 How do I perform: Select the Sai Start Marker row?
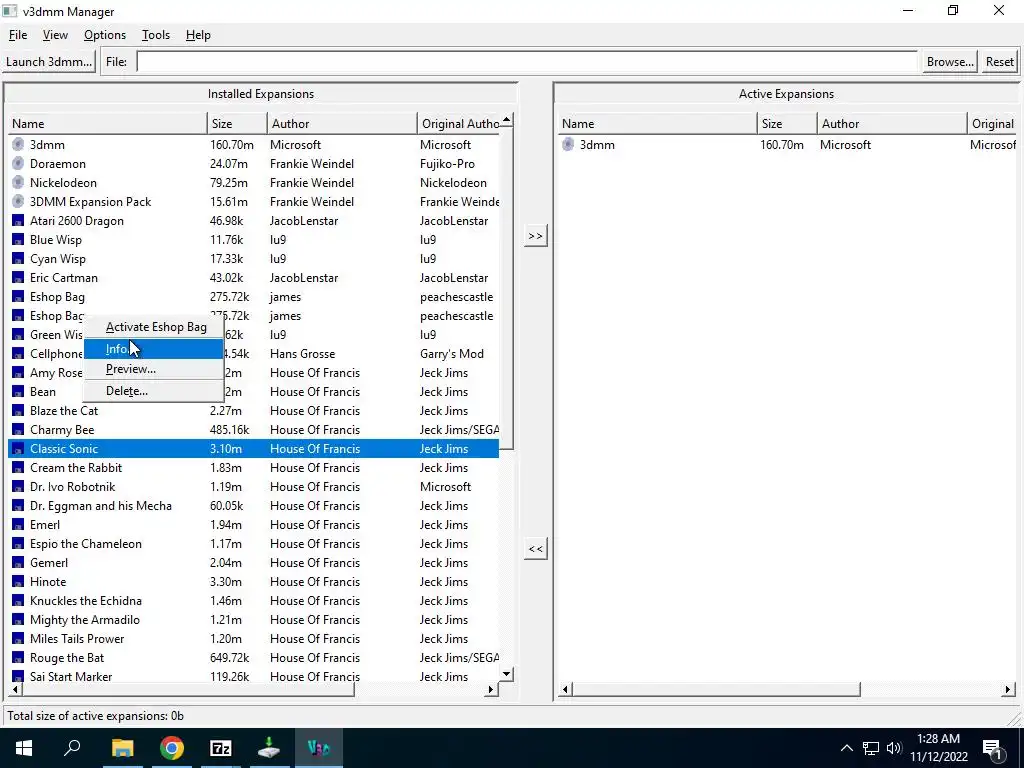coord(253,677)
